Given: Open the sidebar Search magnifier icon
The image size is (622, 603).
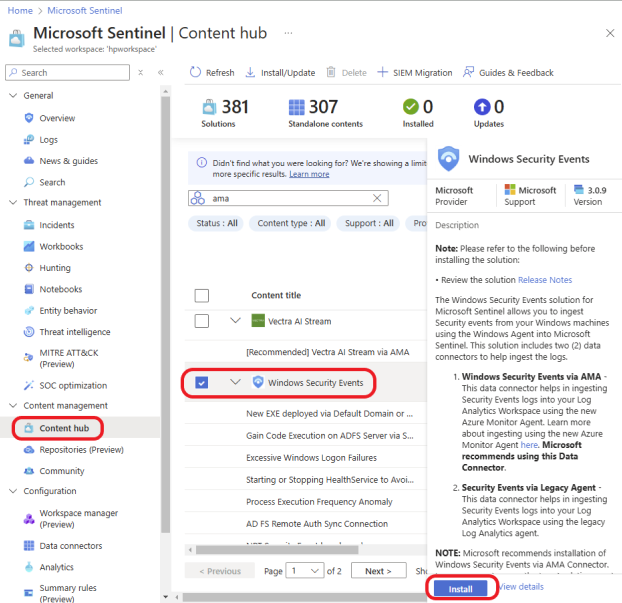Looking at the screenshot, I should tap(29, 182).
